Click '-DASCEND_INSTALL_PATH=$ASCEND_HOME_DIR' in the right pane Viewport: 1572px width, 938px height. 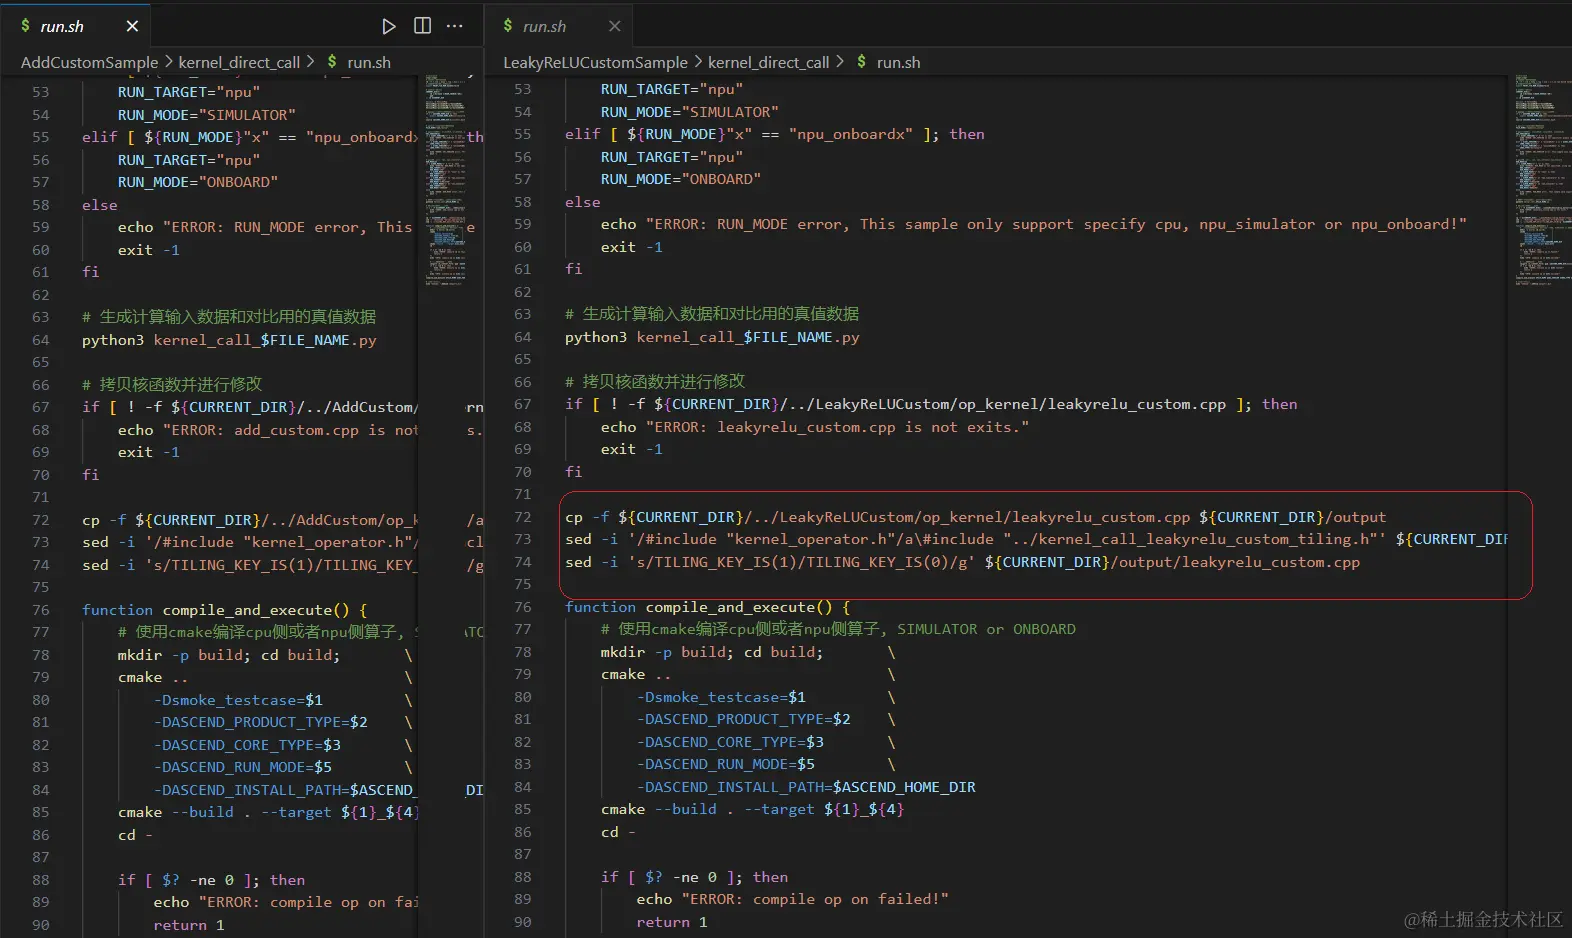[806, 787]
